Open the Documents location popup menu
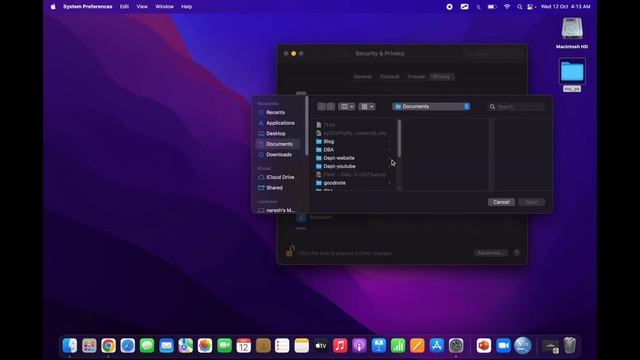 [431, 107]
